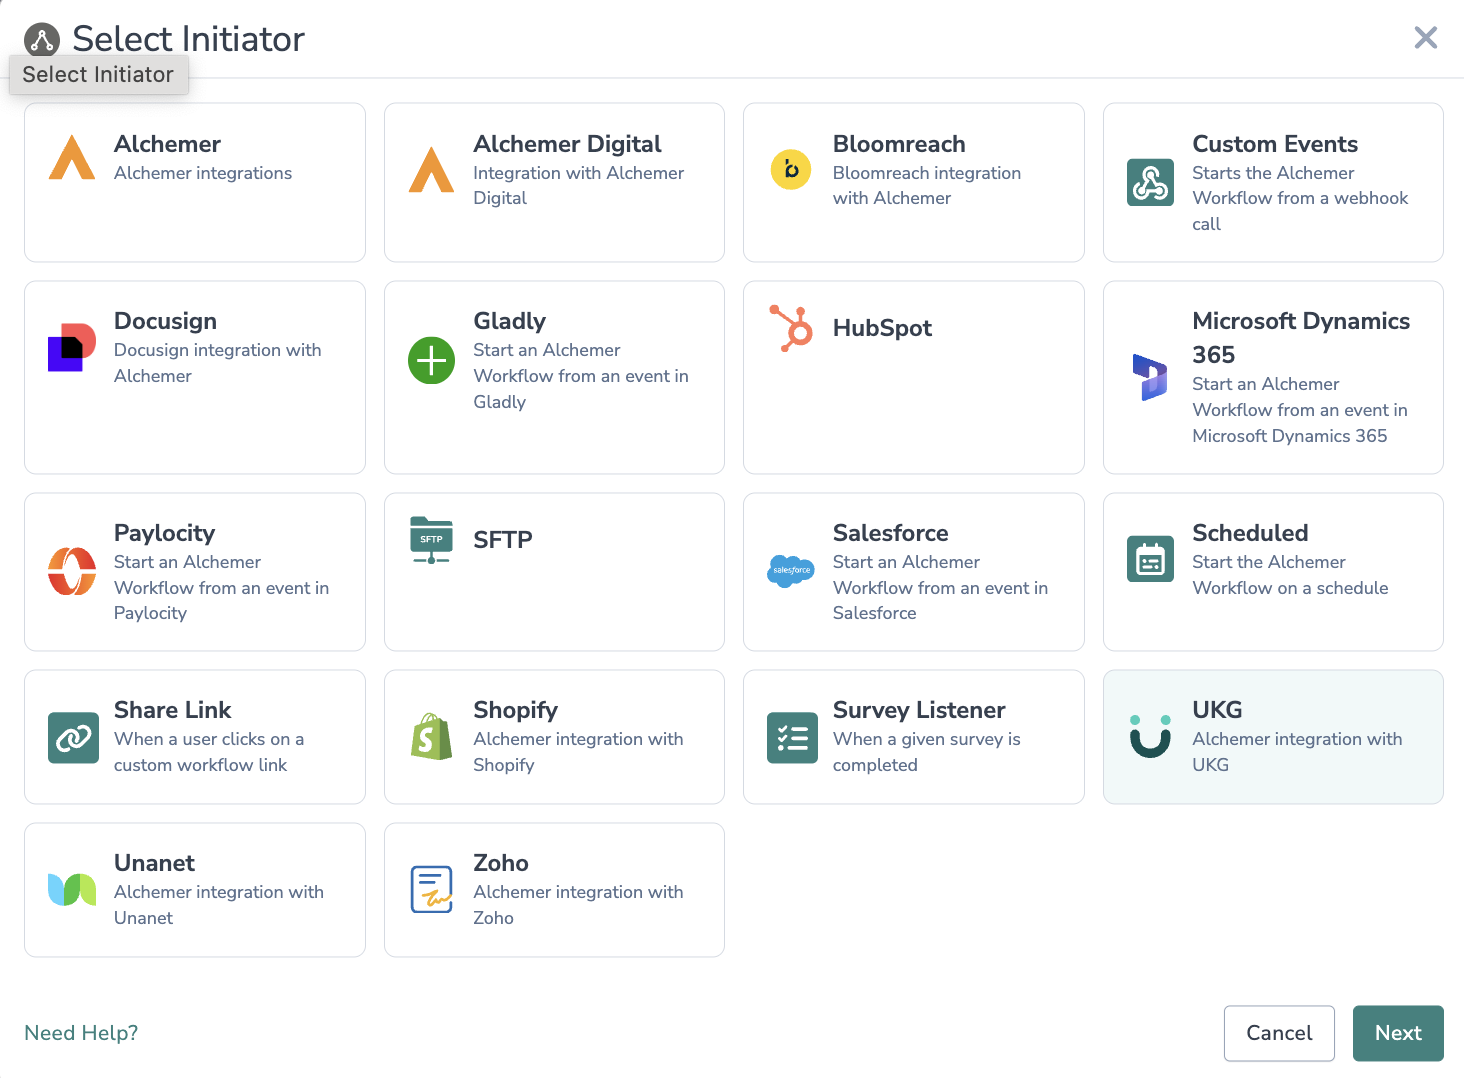Screen dimensions: 1464x1078
Task: Click the Alchemer orange logo icon
Action: click(x=72, y=158)
